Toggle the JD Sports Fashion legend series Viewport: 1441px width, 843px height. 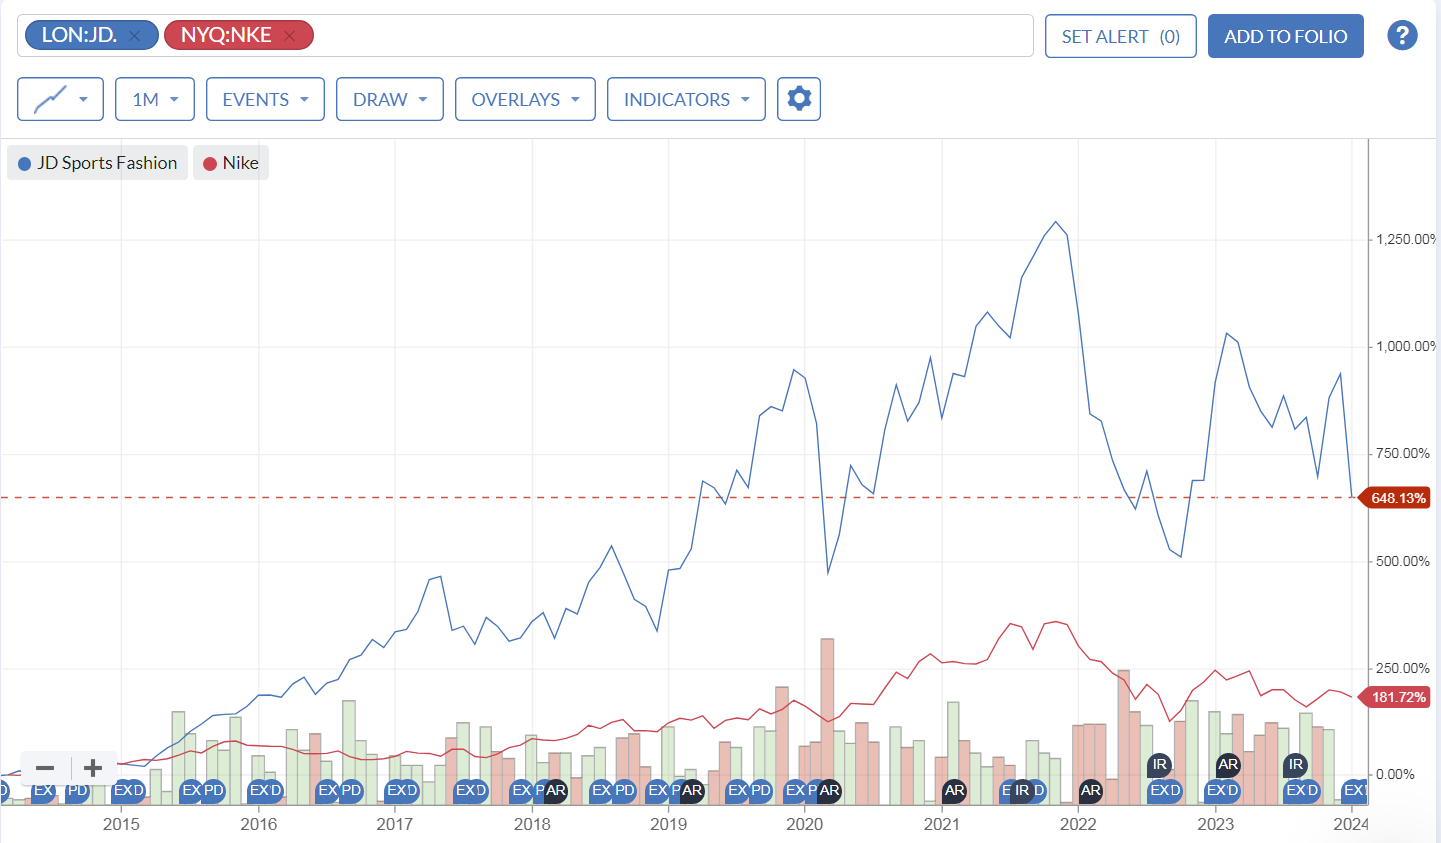(97, 163)
